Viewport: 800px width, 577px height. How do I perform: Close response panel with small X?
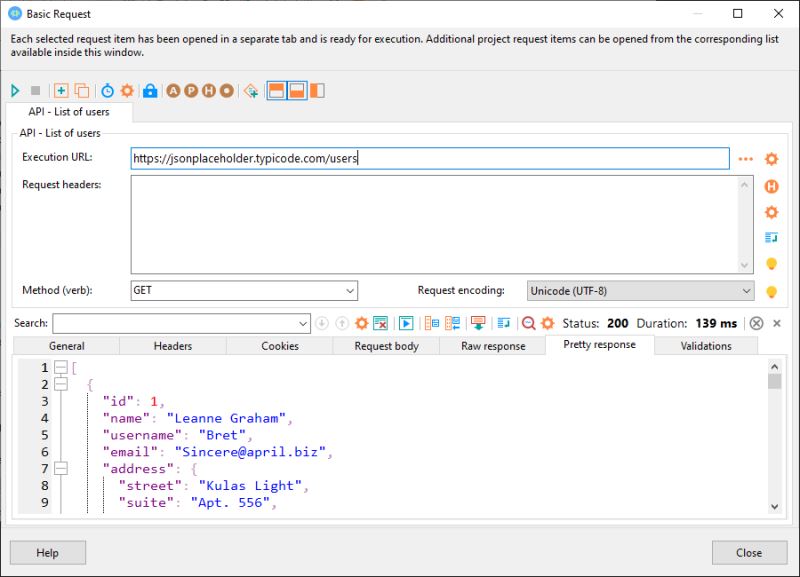777,323
